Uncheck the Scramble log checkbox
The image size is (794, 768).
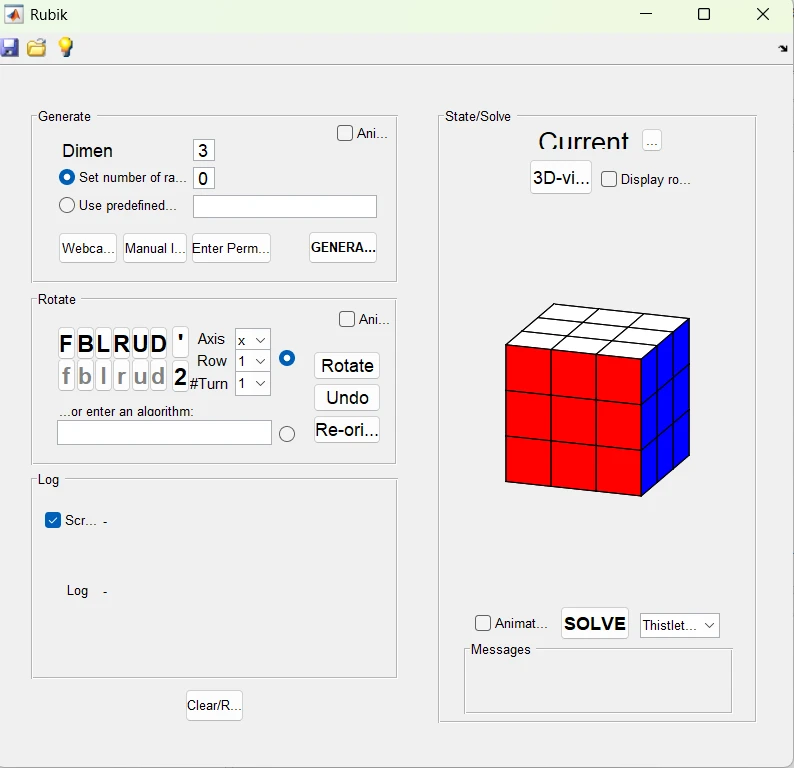pyautogui.click(x=53, y=520)
